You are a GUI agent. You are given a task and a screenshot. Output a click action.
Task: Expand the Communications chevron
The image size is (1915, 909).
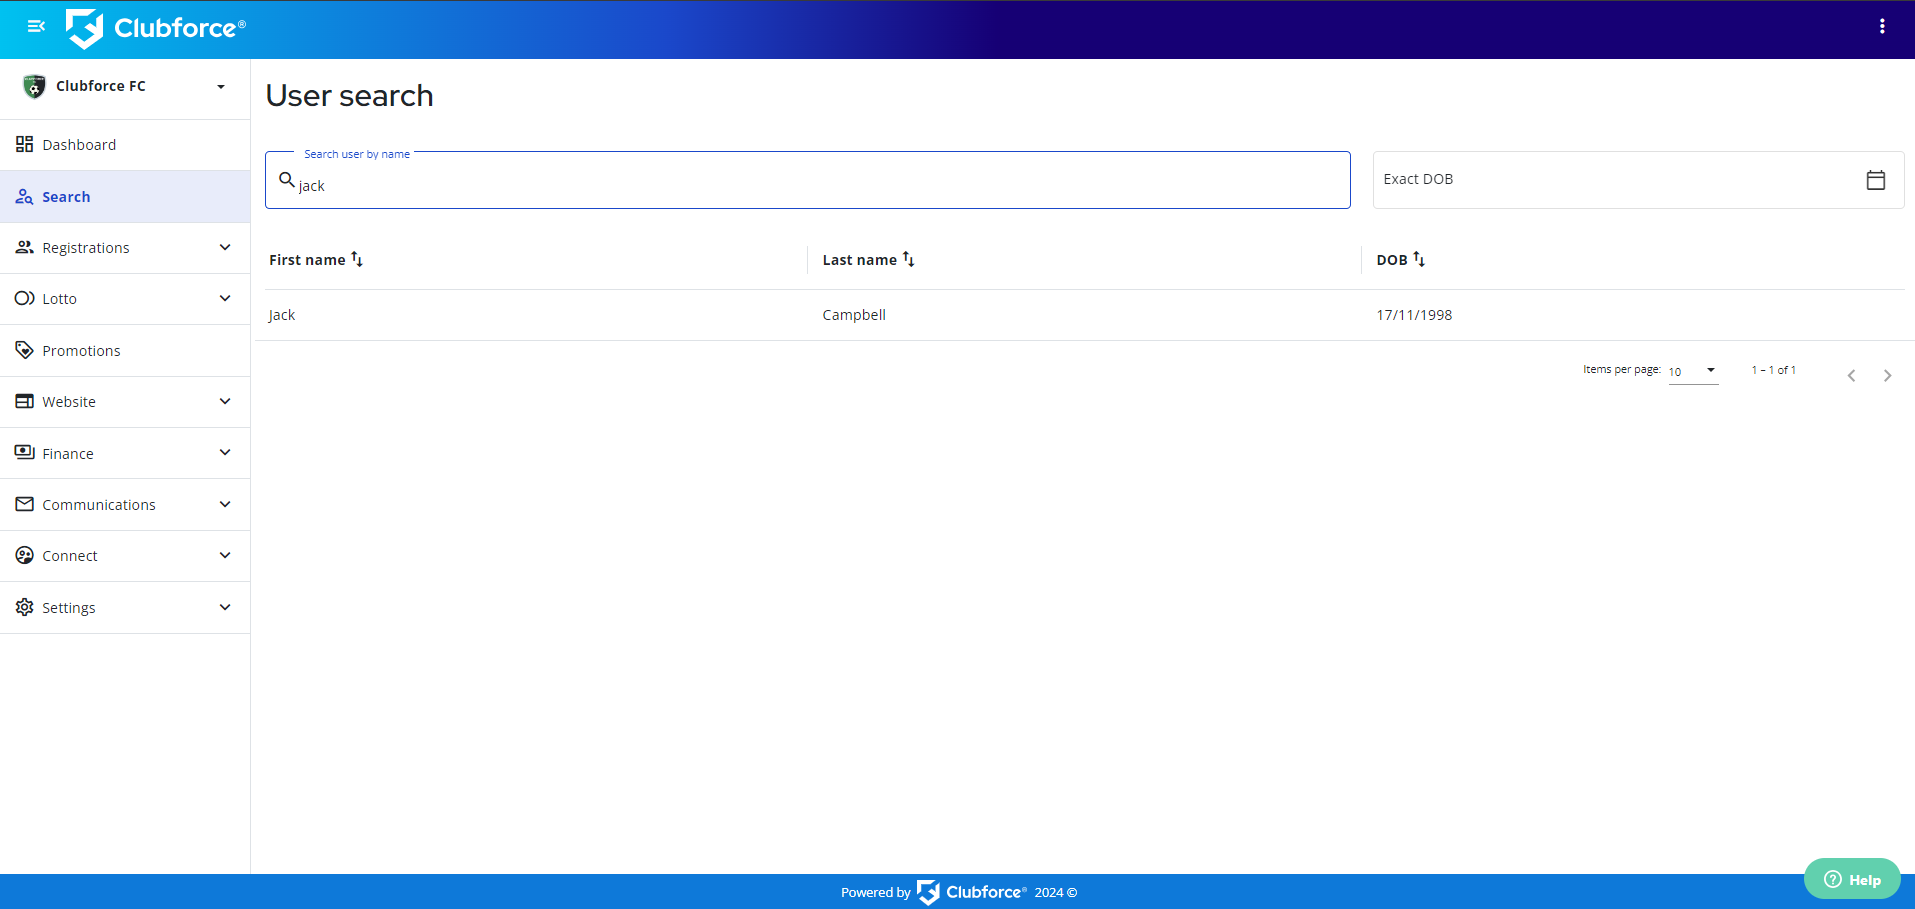point(225,504)
